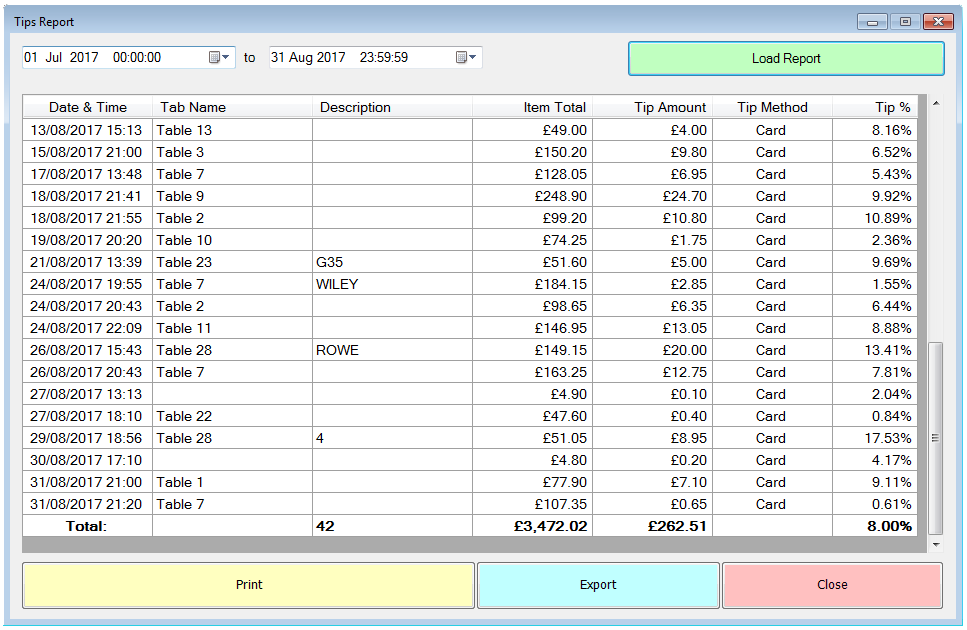
Task: Open the start date calendar picker icon
Action: coord(213,57)
